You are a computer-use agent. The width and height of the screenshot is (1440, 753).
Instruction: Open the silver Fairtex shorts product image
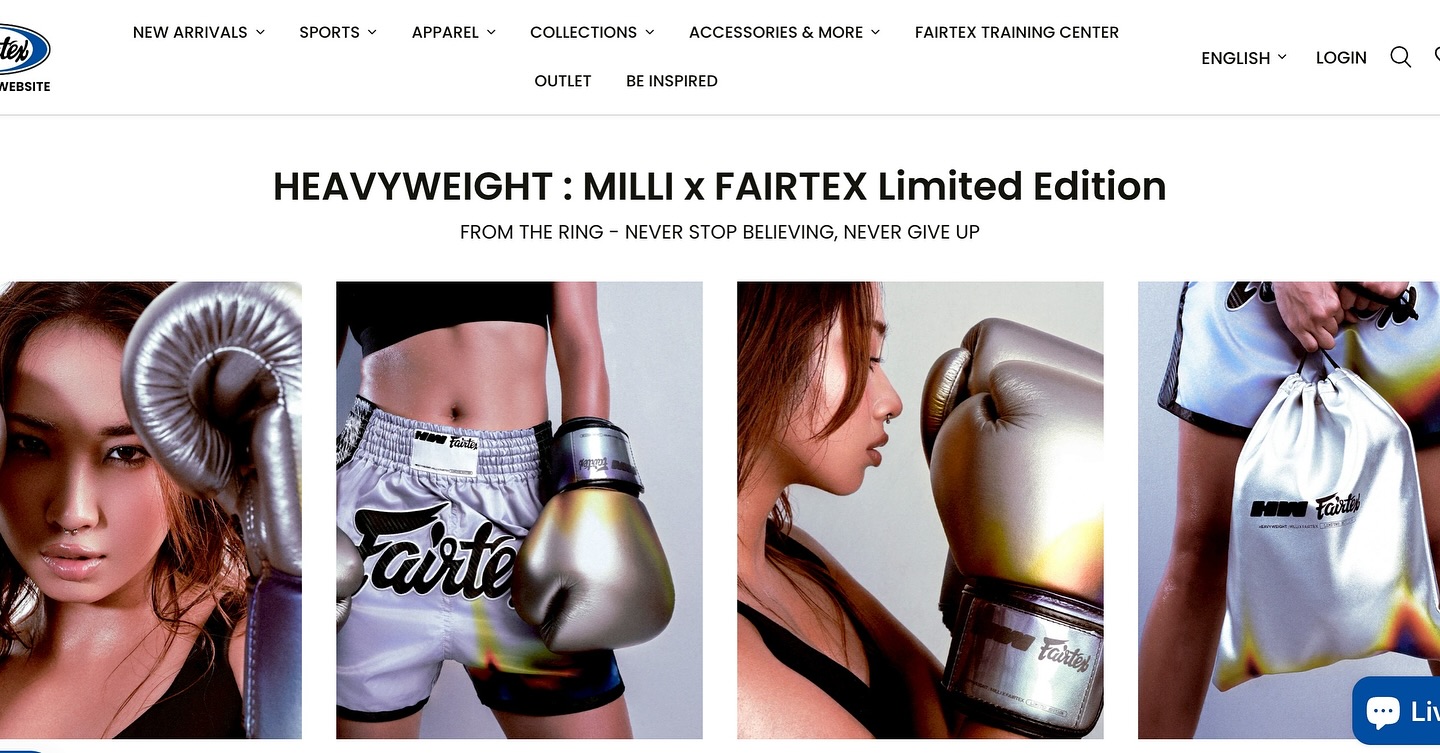point(519,510)
